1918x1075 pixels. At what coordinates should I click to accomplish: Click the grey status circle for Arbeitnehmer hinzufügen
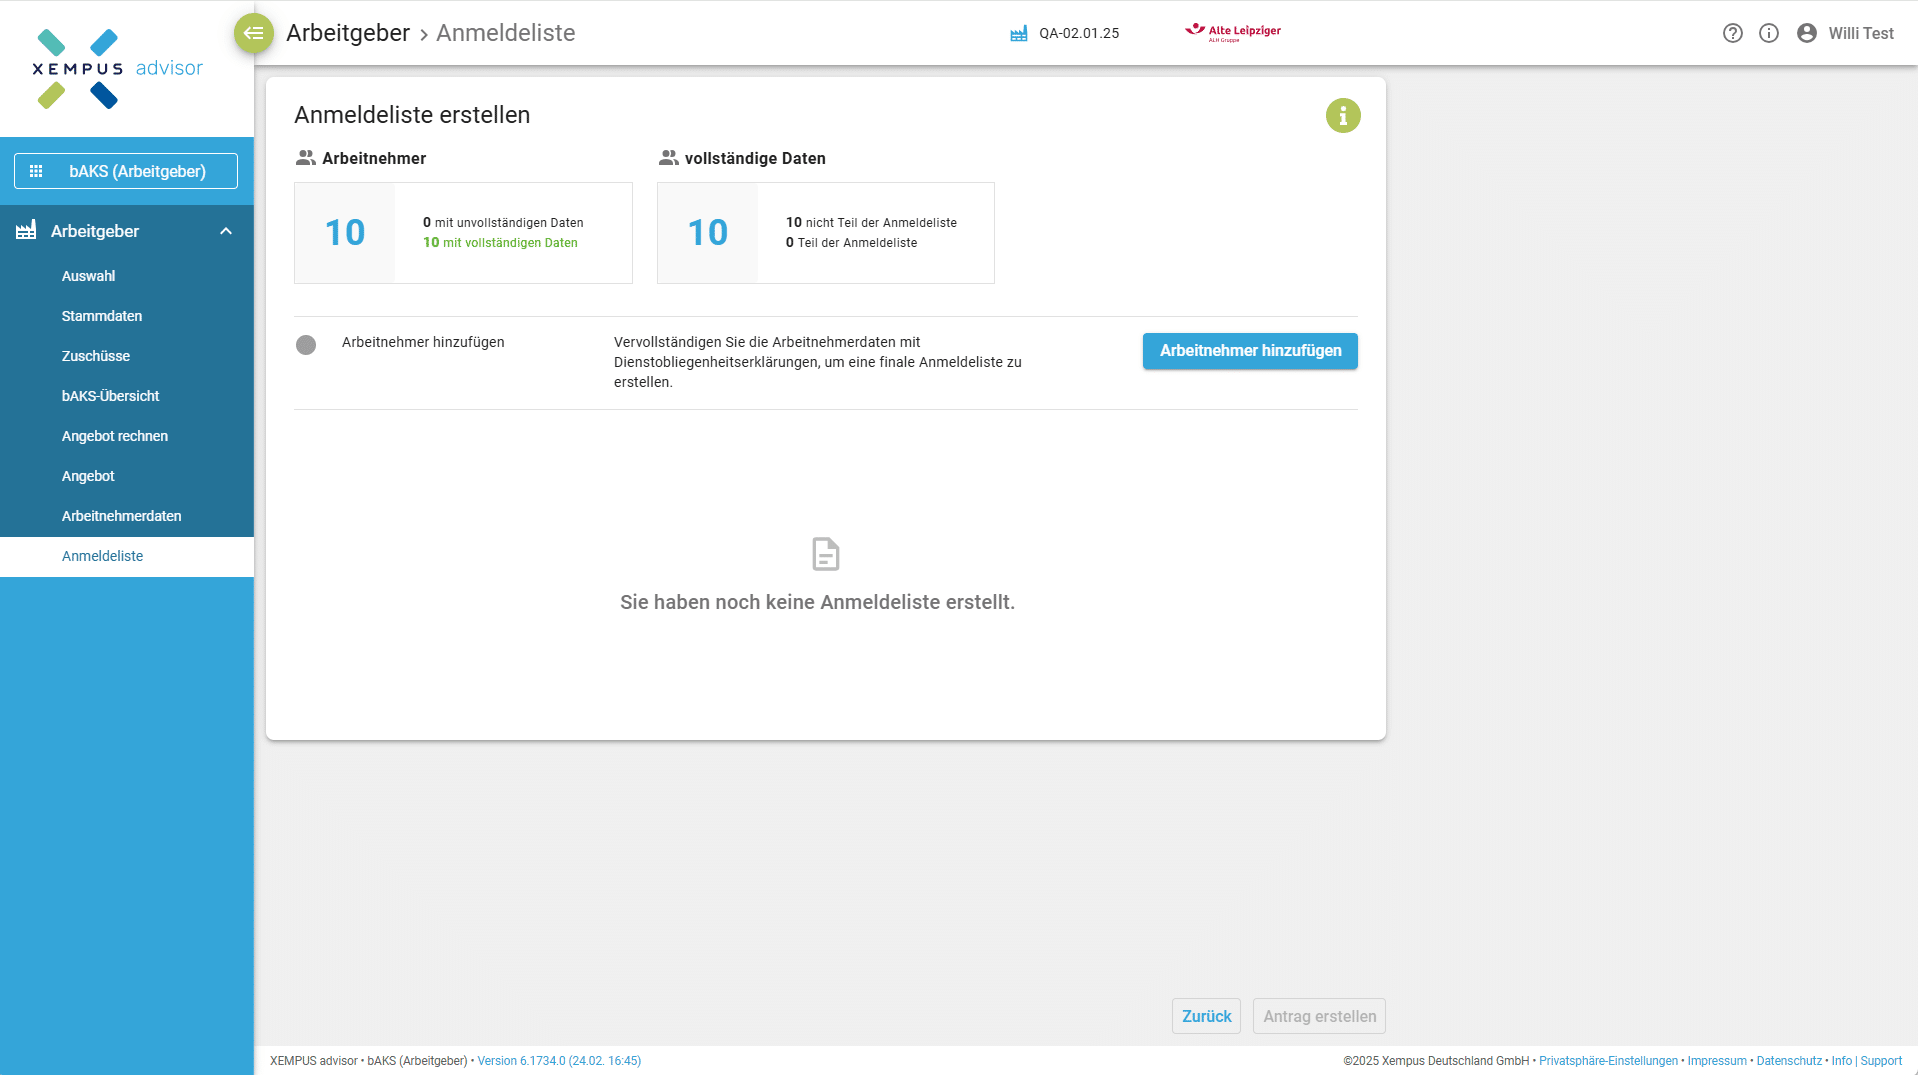point(306,345)
